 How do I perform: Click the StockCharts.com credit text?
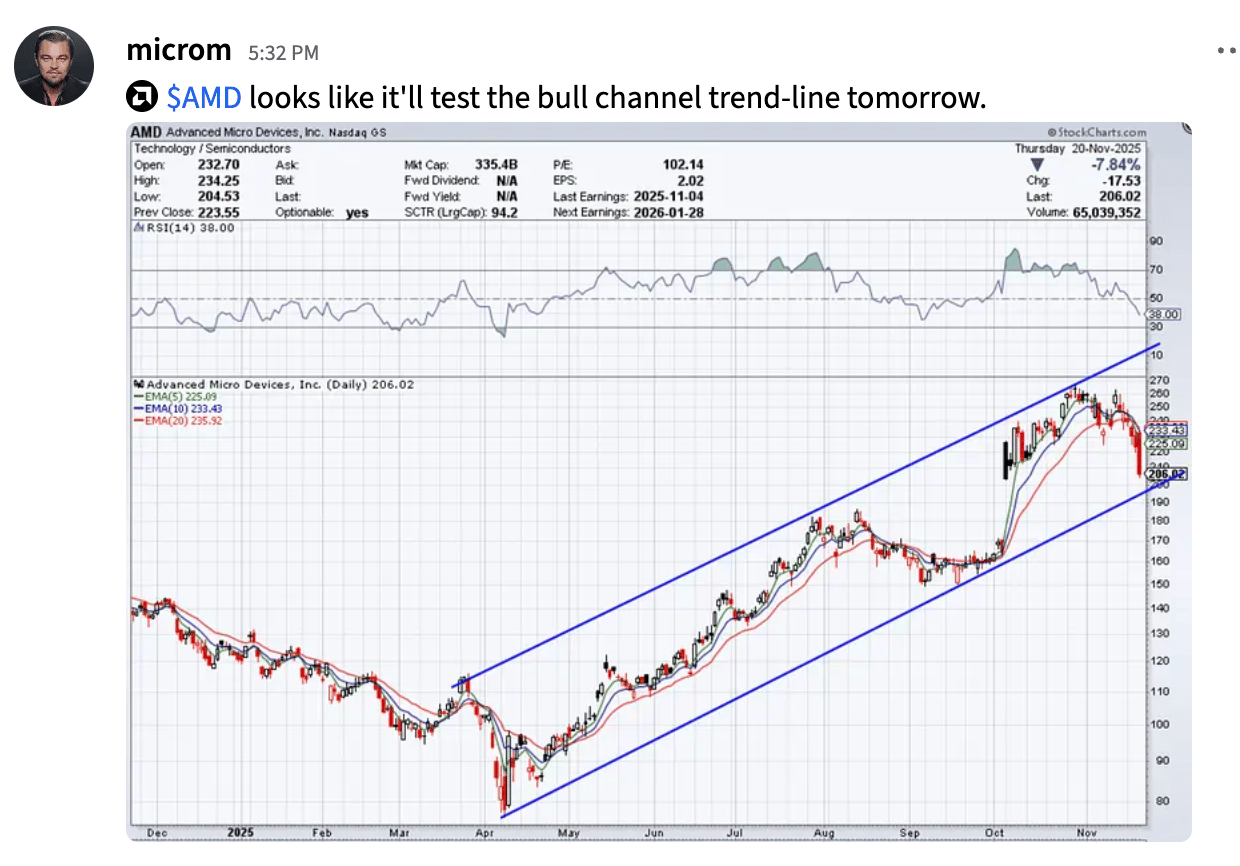[x=1096, y=132]
